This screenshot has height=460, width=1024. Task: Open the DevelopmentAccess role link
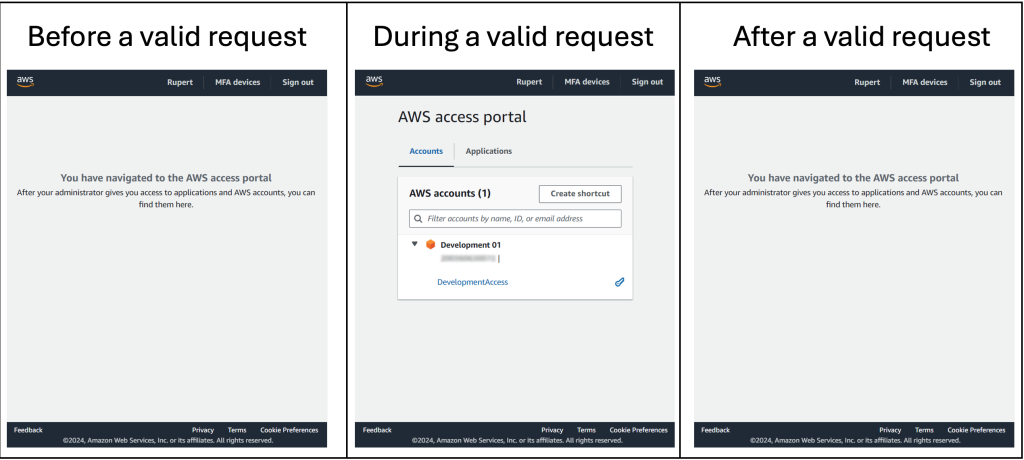pos(472,282)
